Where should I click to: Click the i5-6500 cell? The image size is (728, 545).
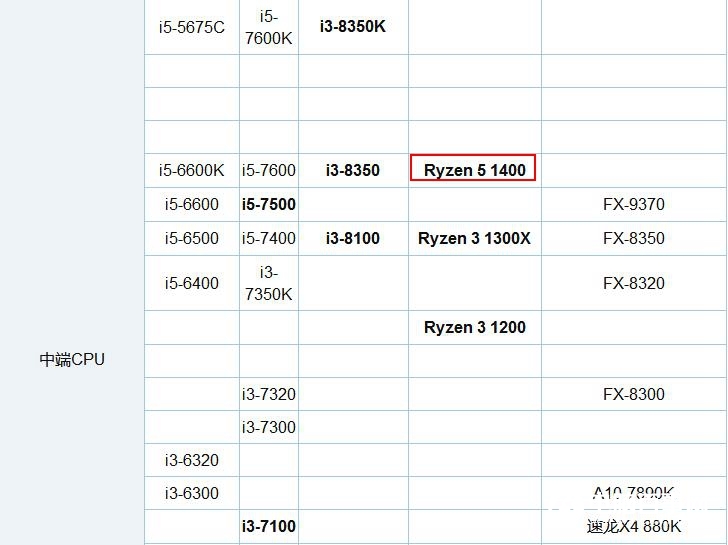[191, 238]
